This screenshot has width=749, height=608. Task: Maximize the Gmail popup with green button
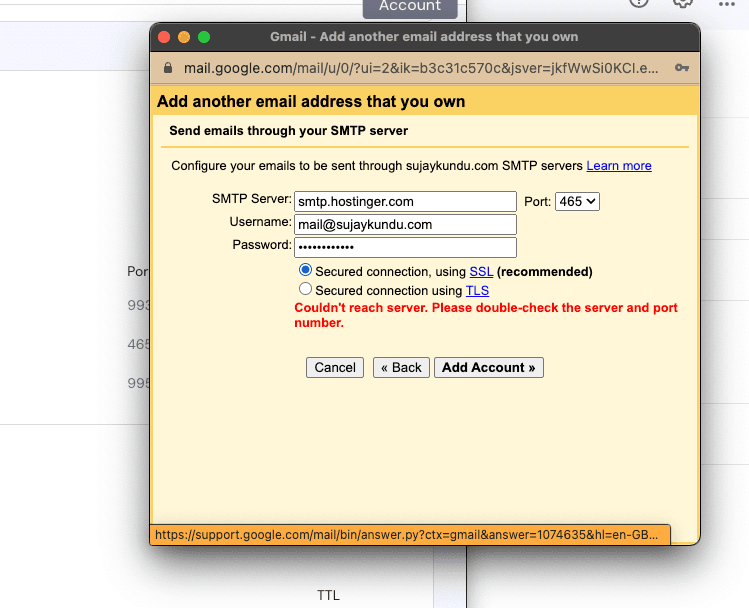coord(204,37)
